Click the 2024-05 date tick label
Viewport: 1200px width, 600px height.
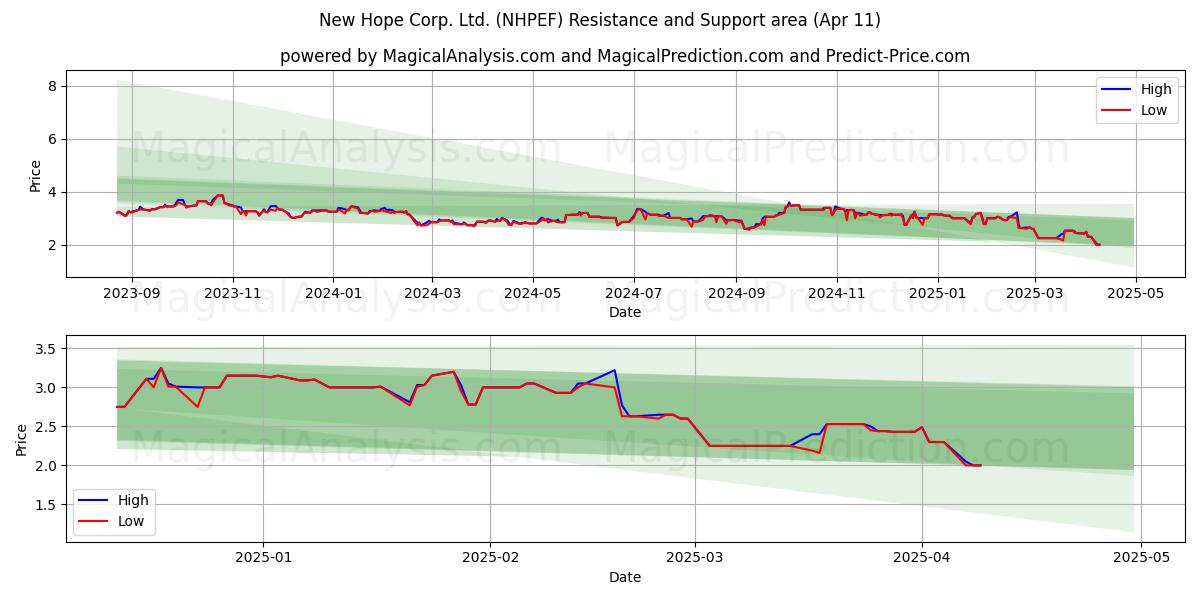click(532, 295)
